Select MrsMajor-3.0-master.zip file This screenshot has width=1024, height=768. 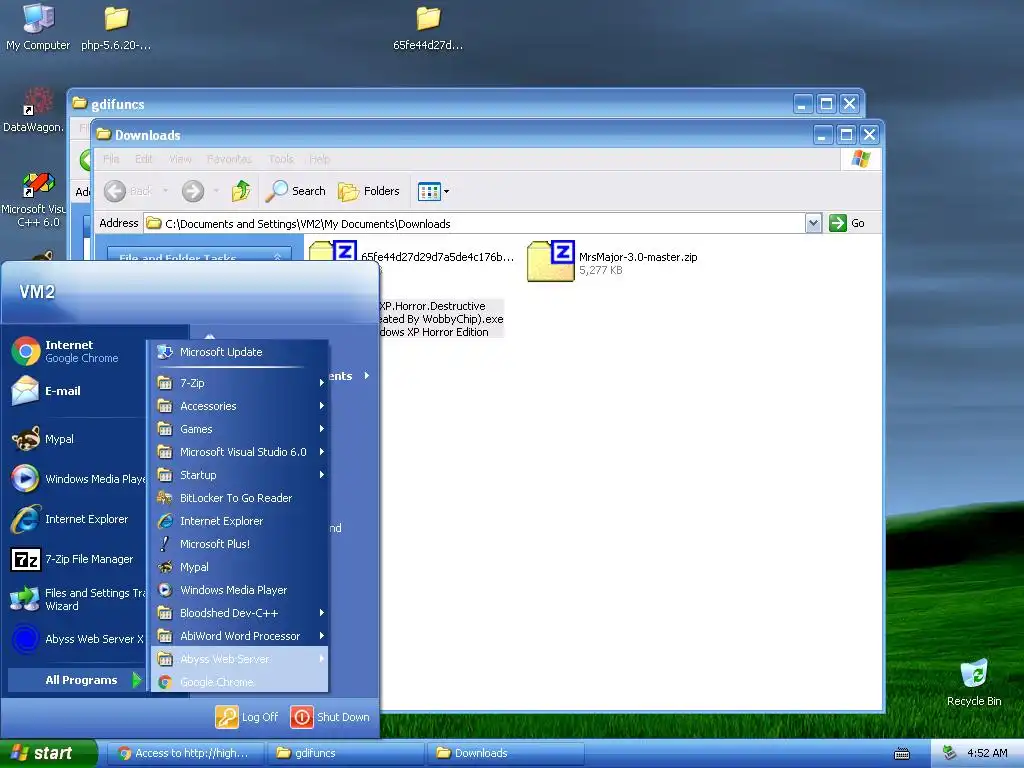613,261
